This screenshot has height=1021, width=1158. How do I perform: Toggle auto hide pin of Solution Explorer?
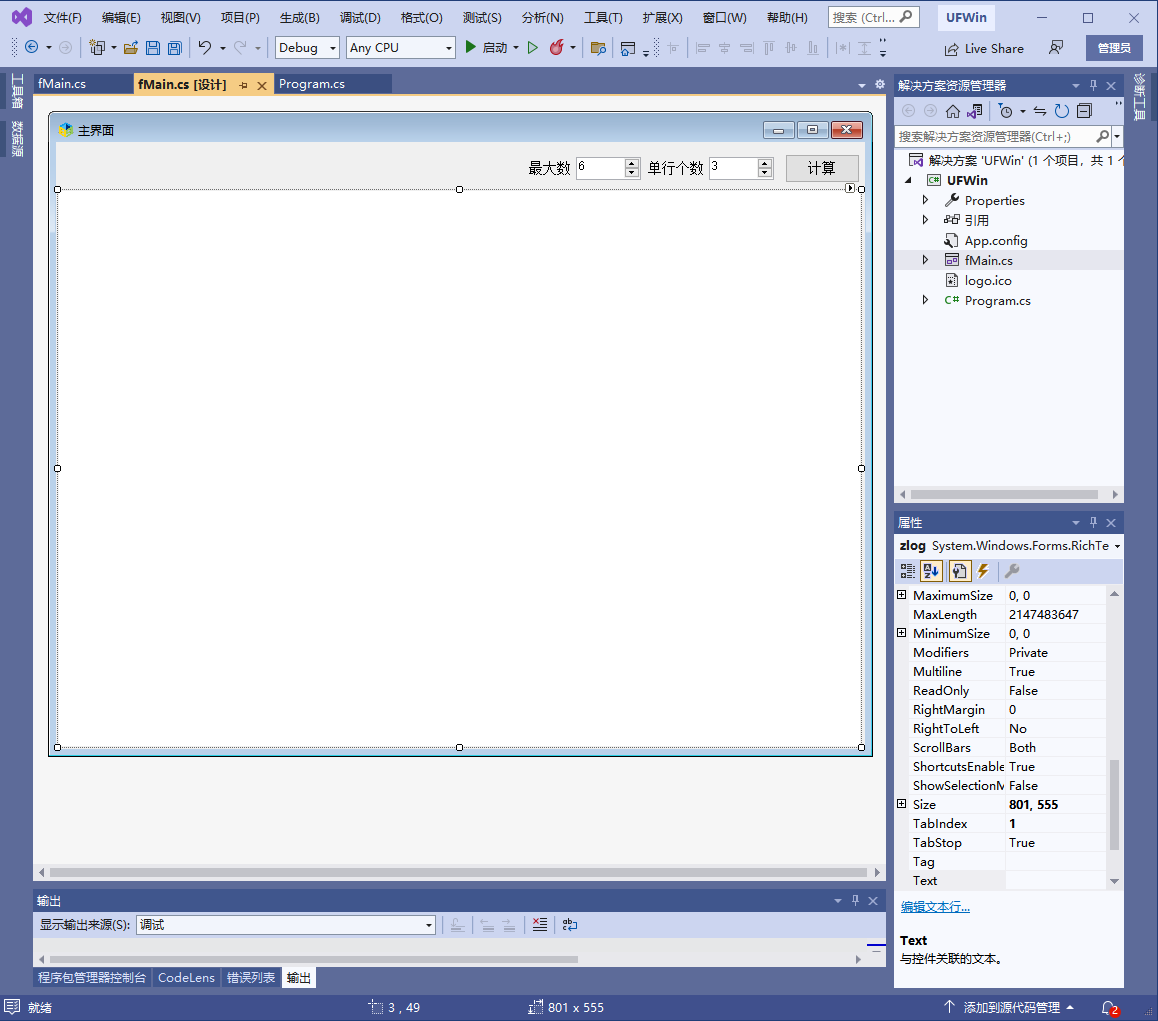click(1094, 86)
